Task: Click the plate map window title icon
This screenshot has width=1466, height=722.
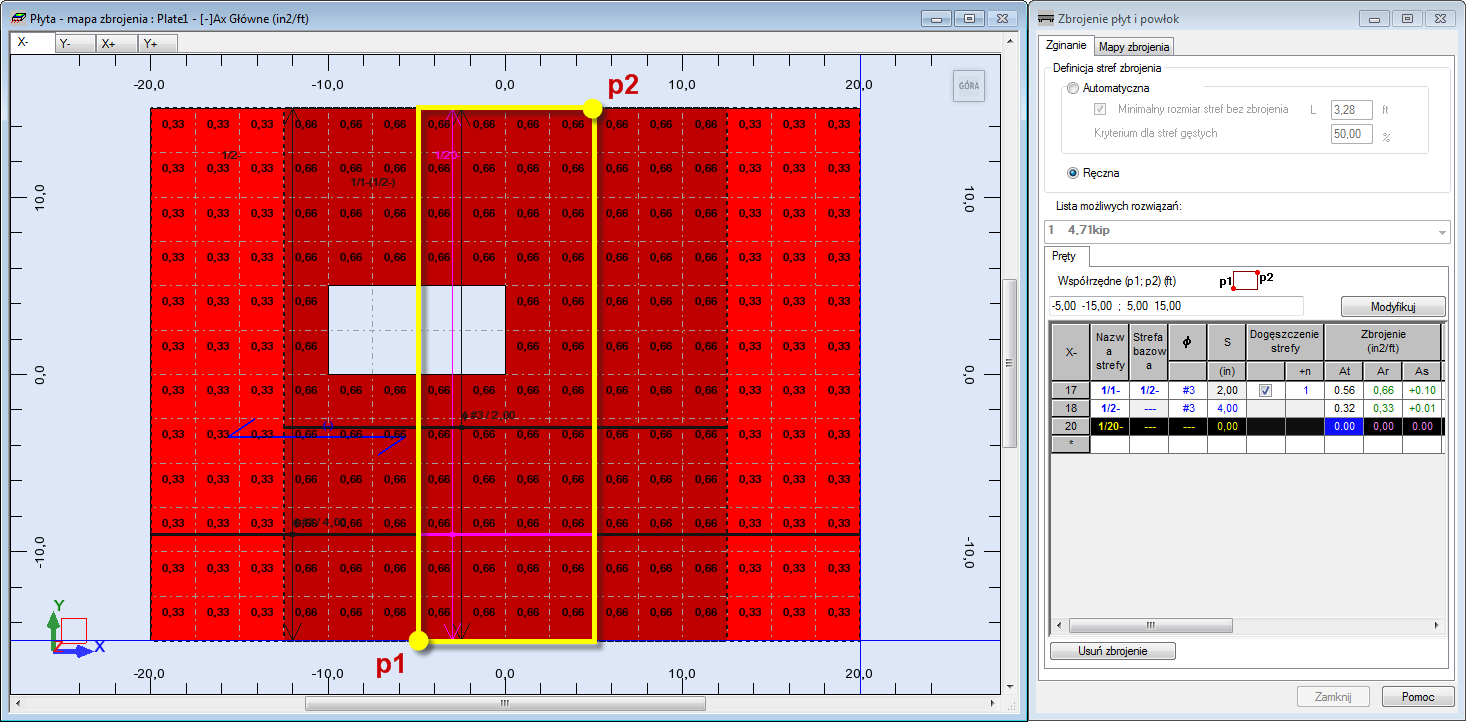Action: click(18, 17)
